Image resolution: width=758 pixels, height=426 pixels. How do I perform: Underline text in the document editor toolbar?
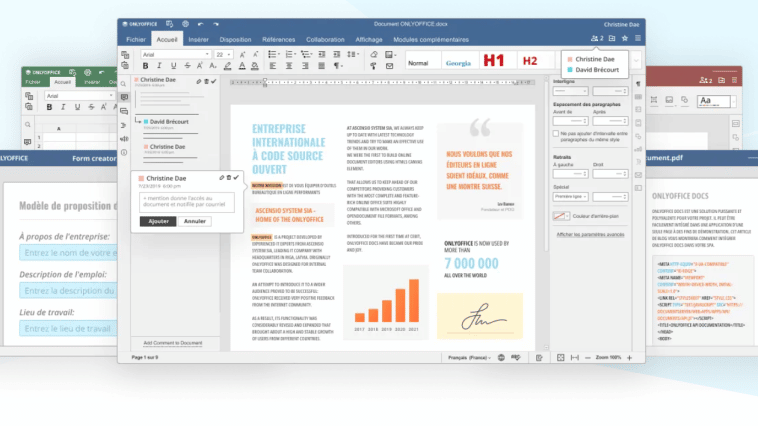click(x=173, y=66)
